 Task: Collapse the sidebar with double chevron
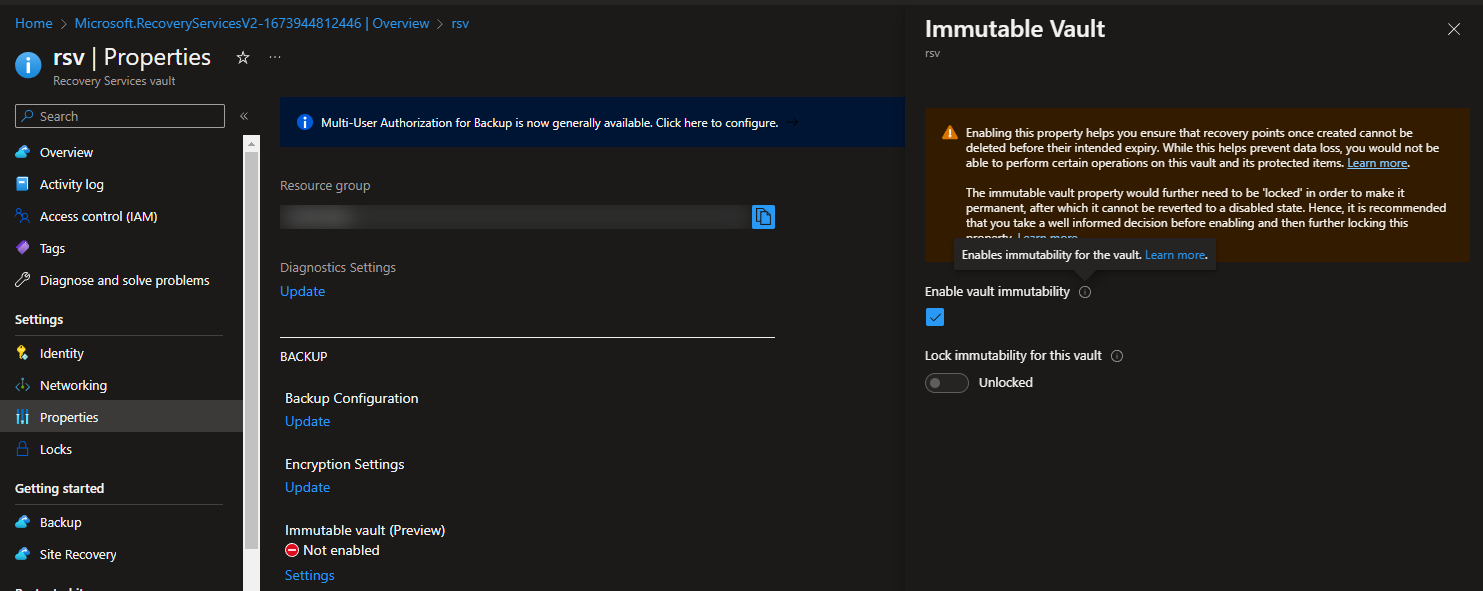click(244, 116)
